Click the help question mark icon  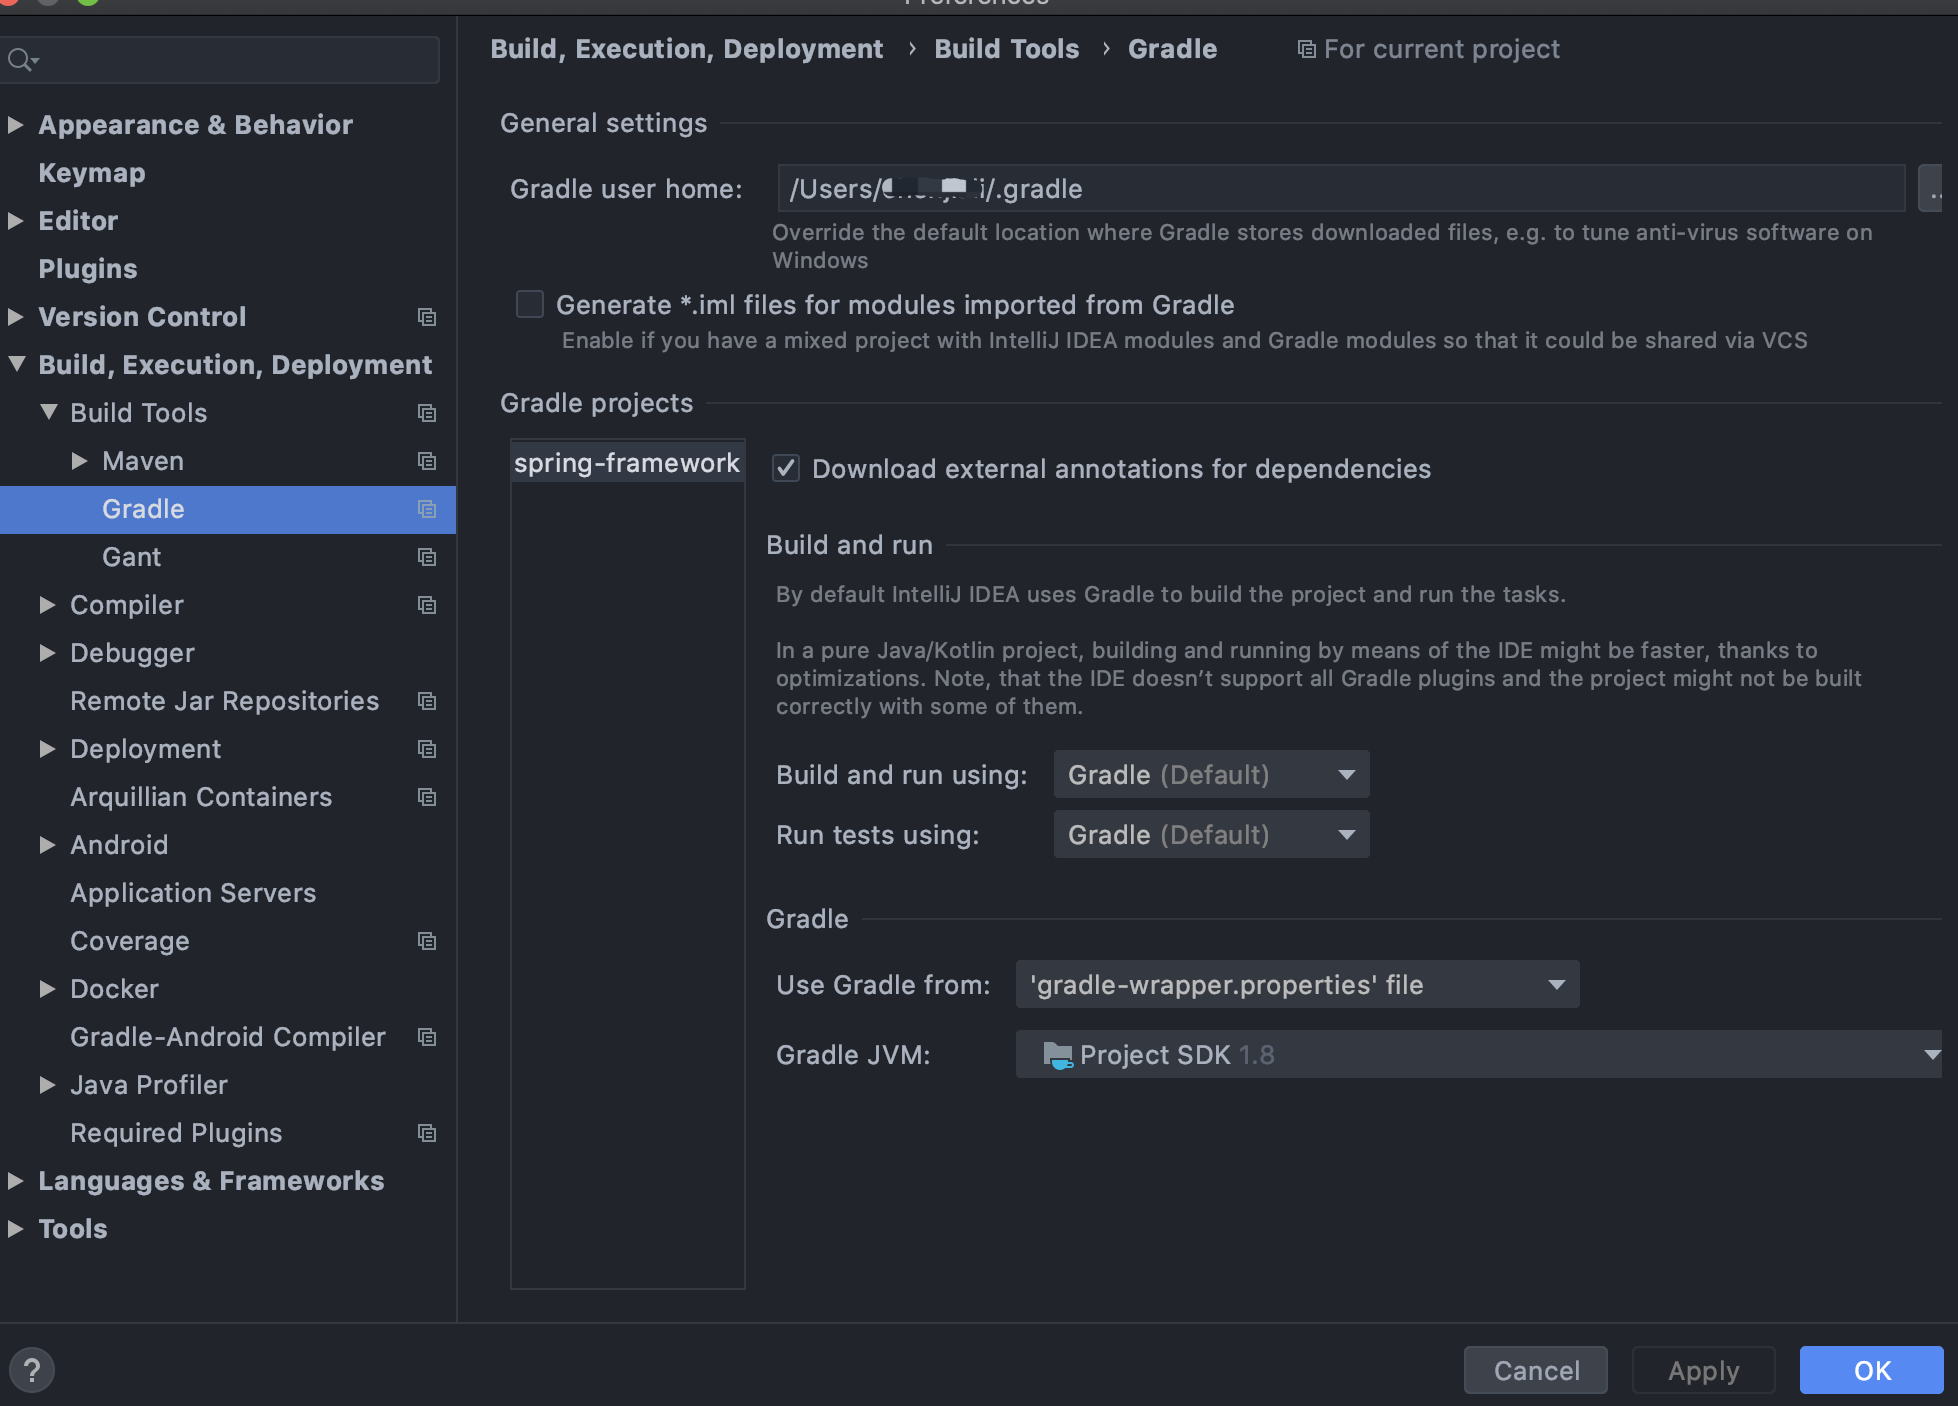click(32, 1370)
